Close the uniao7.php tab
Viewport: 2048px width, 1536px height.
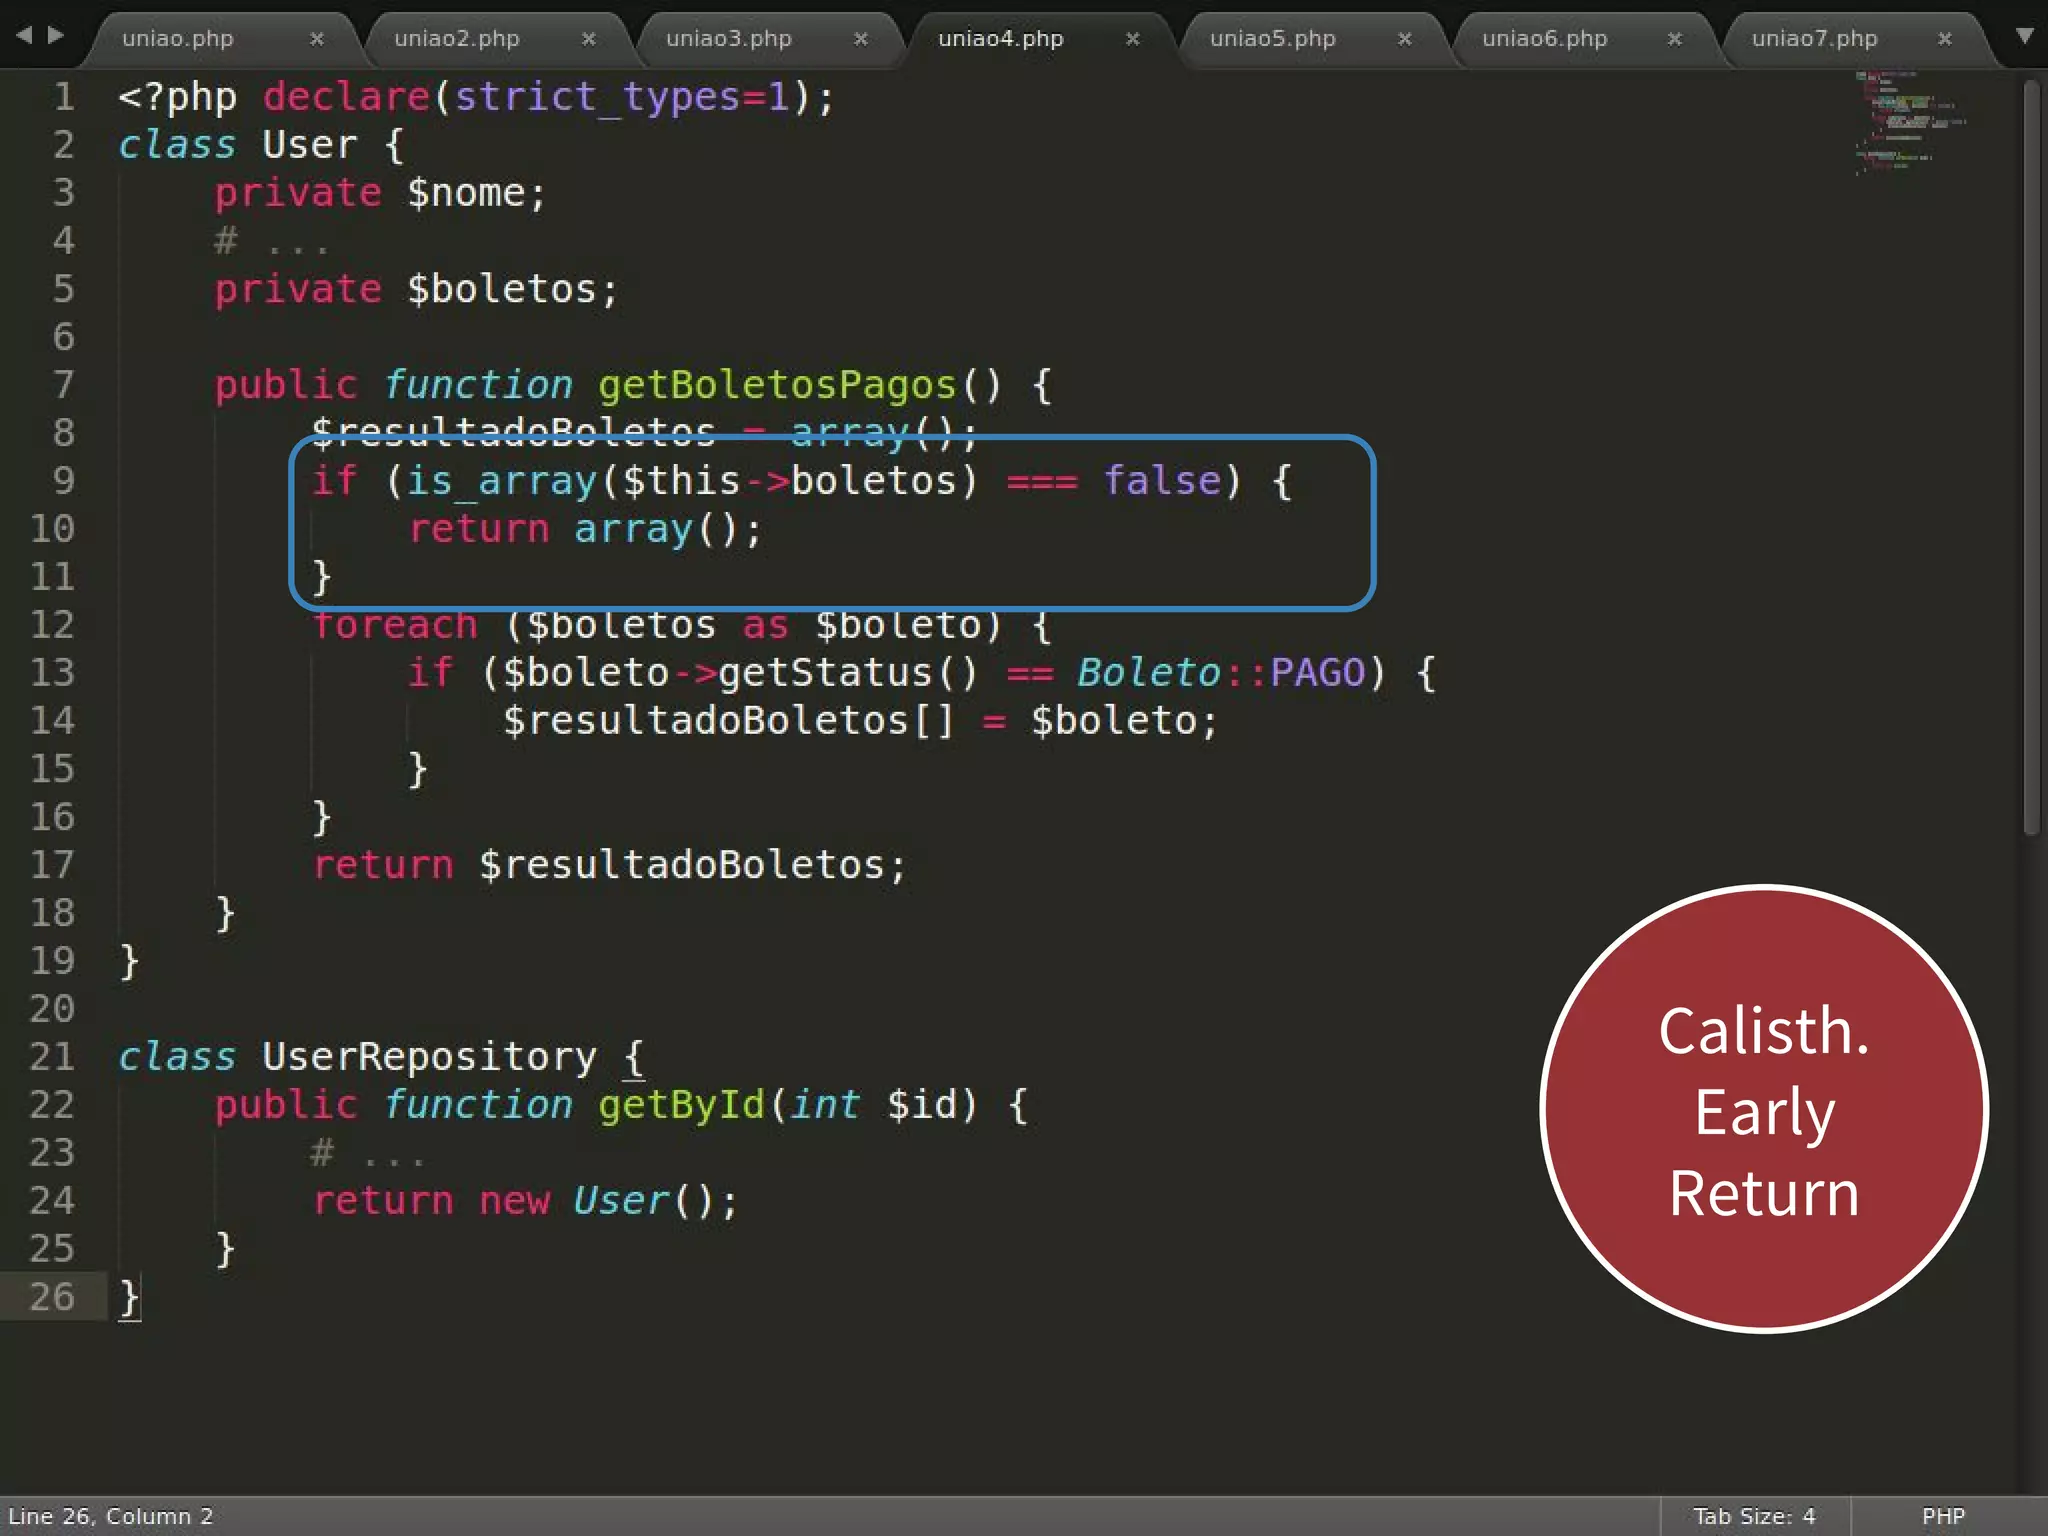pos(1944,39)
